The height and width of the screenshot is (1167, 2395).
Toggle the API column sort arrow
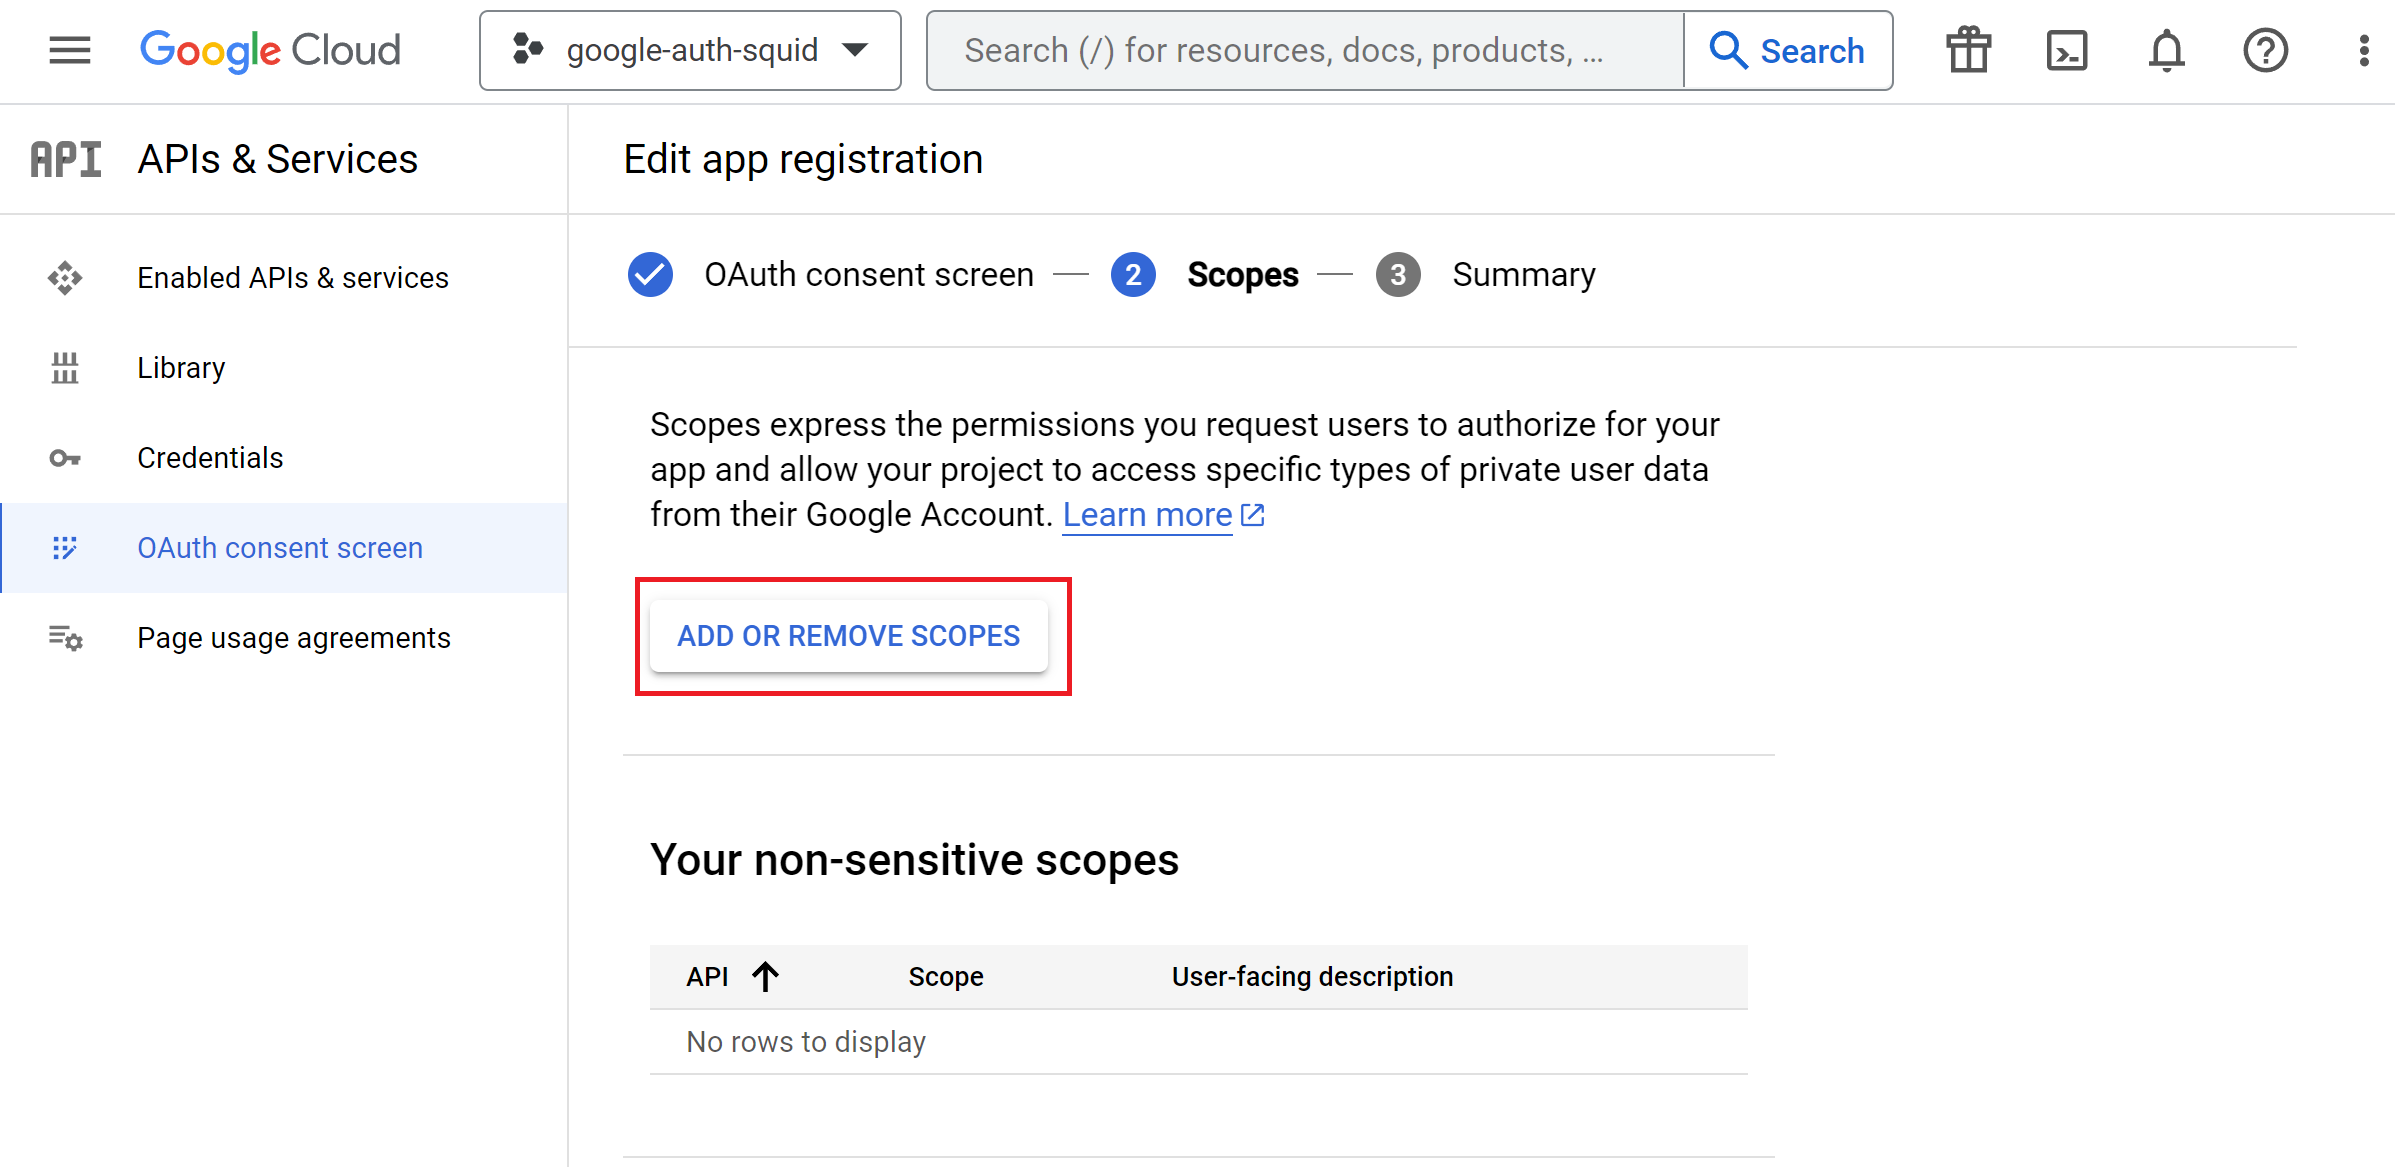click(x=766, y=976)
